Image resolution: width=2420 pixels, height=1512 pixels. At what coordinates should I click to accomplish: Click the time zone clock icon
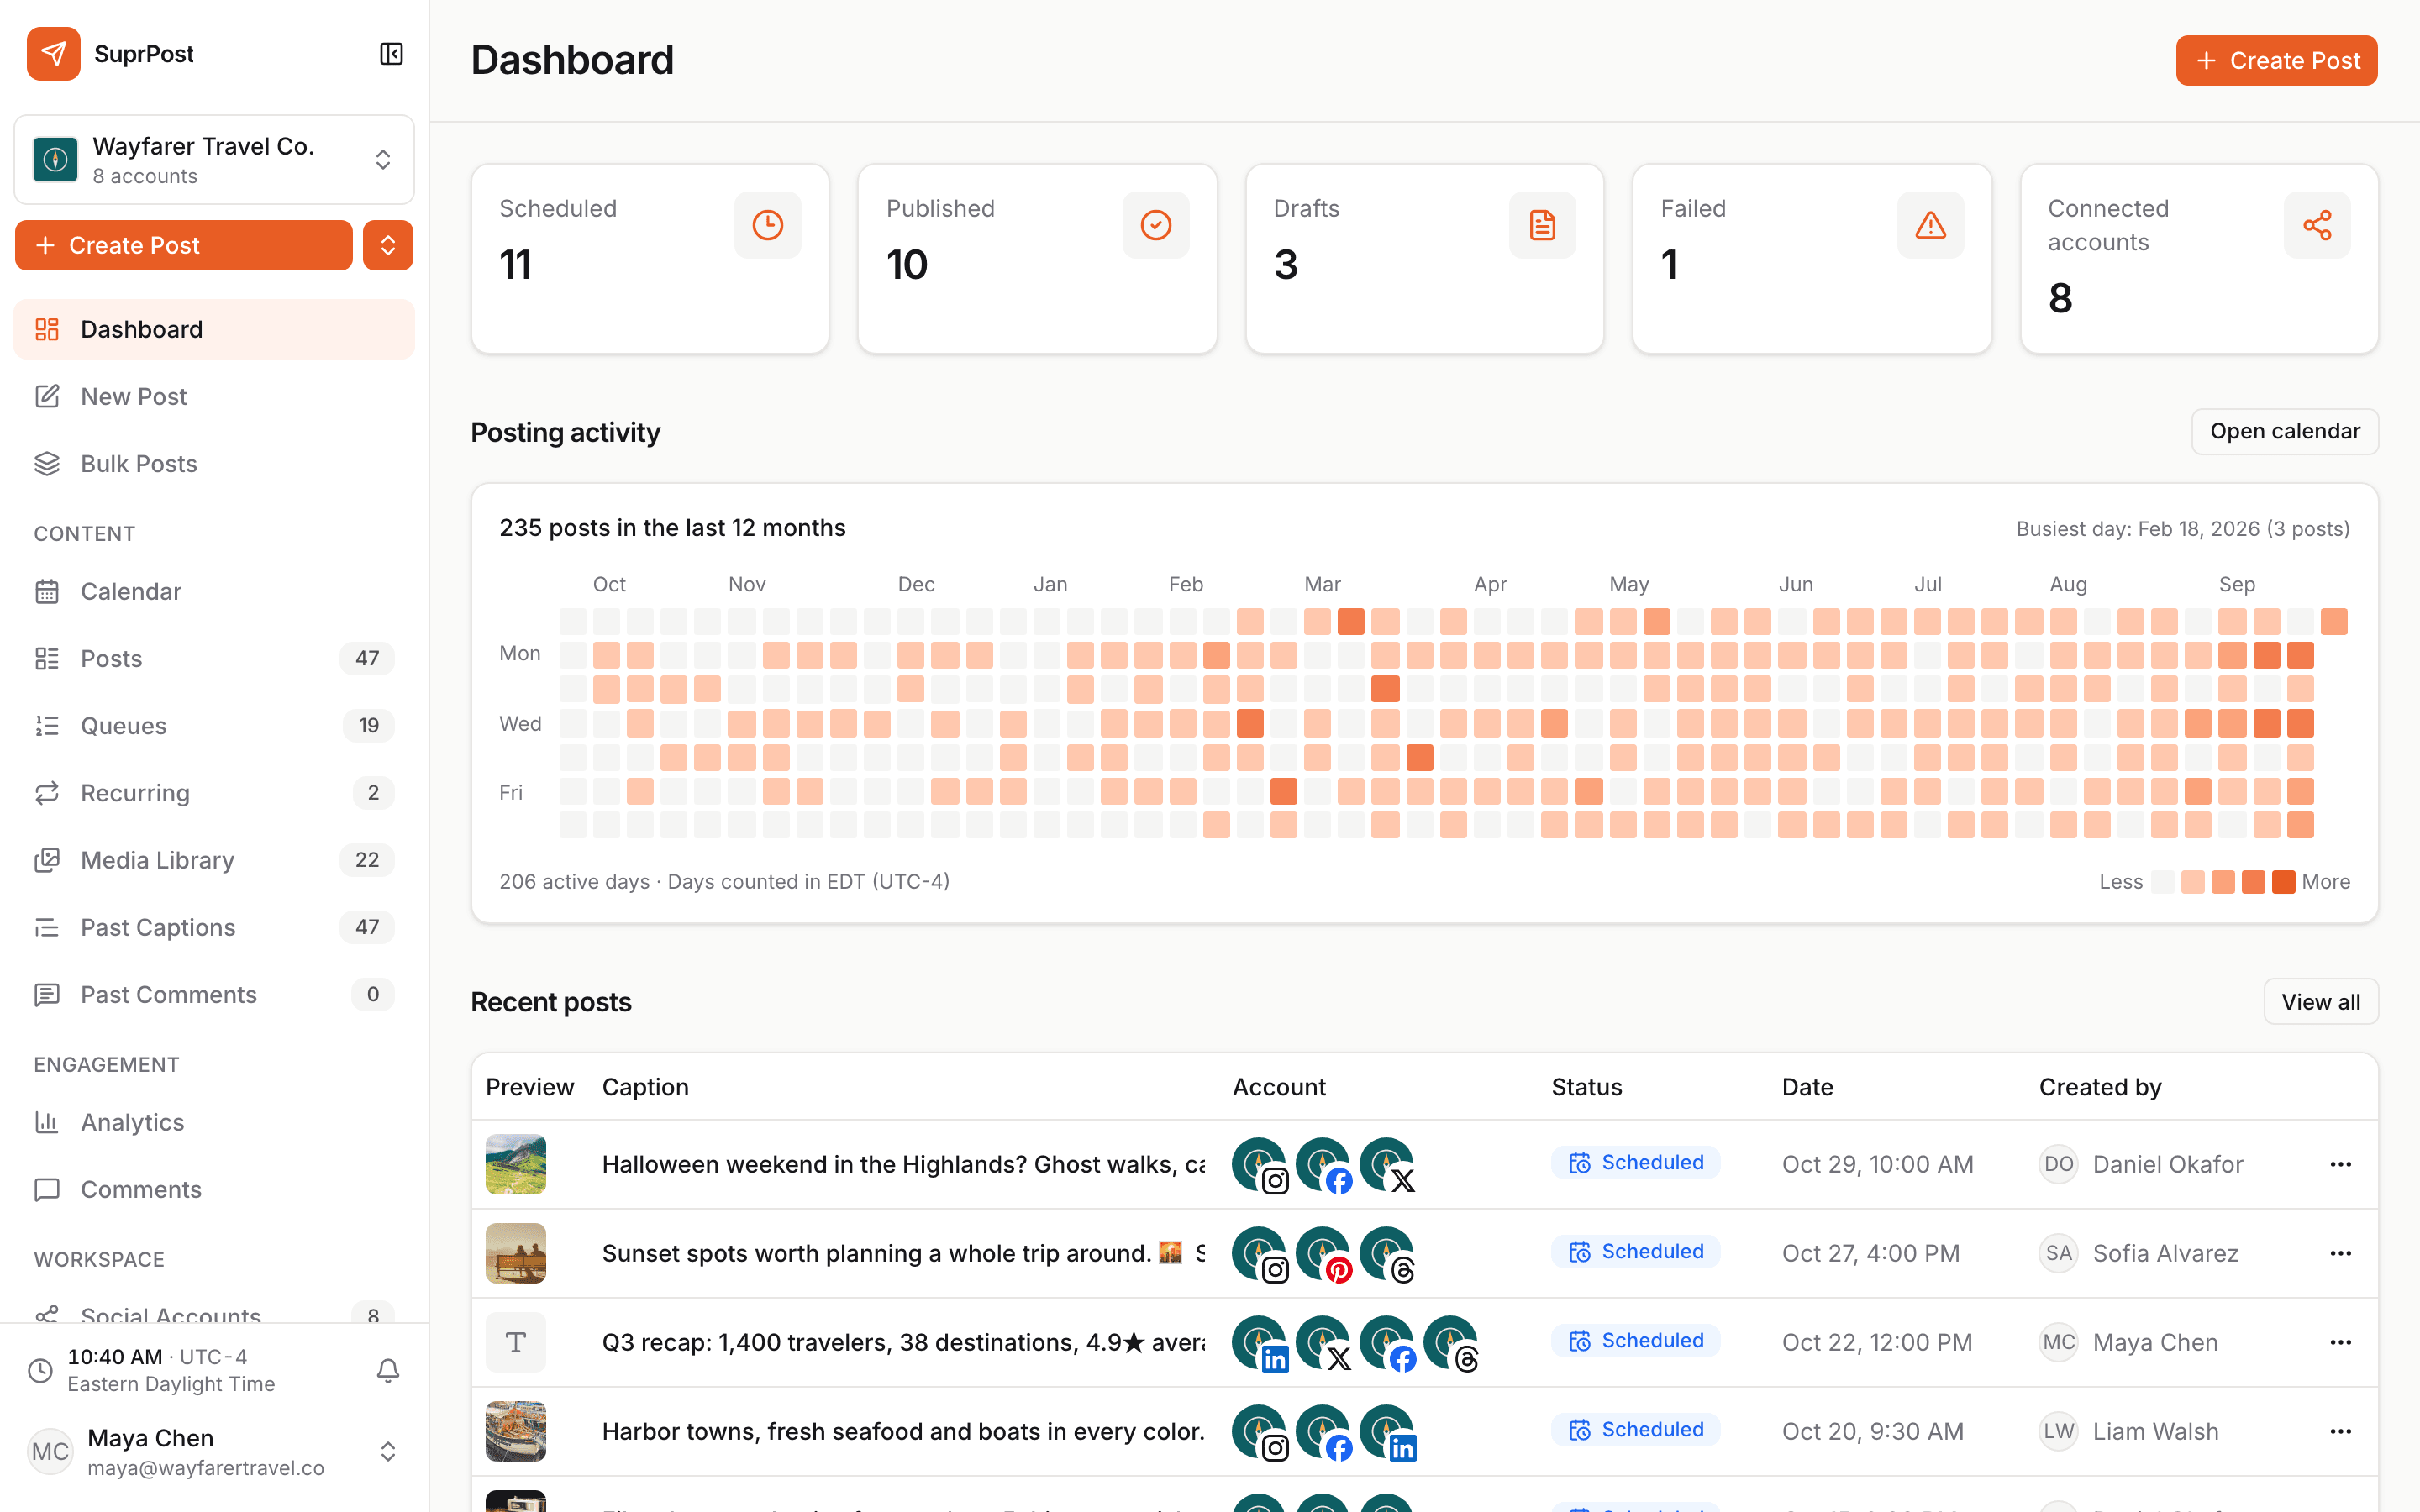click(x=40, y=1370)
